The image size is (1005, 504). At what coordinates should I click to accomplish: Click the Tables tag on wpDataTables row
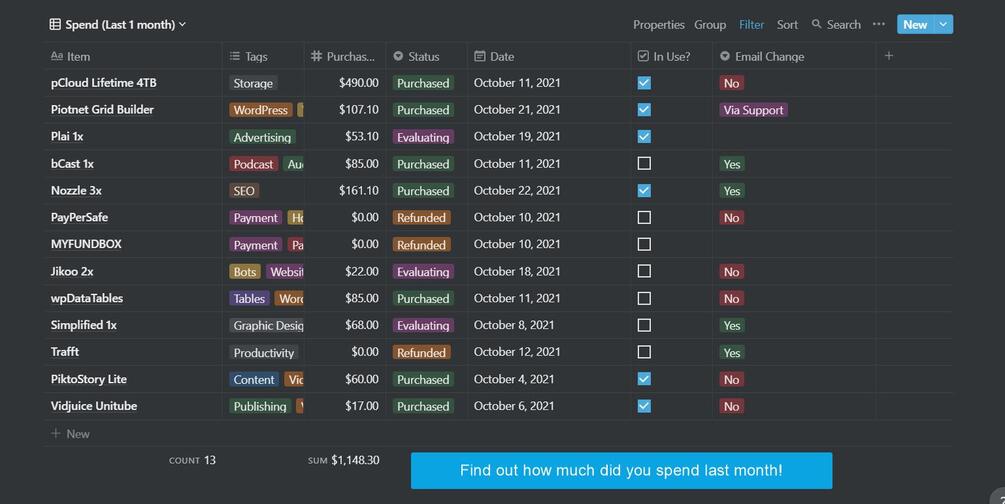[x=249, y=299]
